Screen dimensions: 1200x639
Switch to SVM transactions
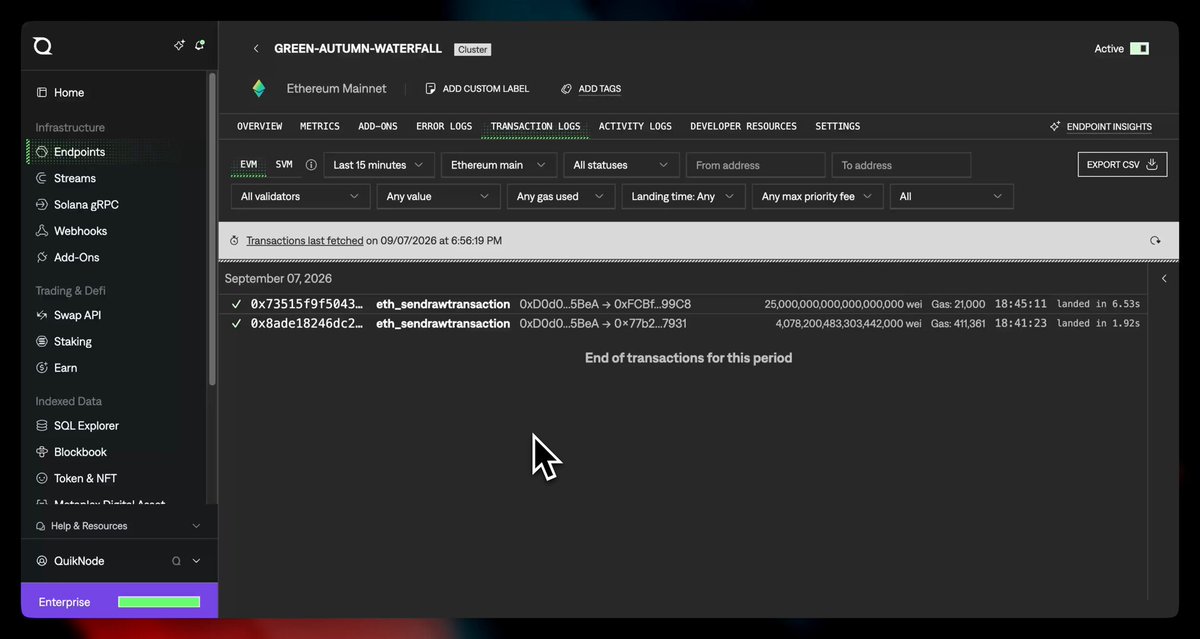[284, 165]
